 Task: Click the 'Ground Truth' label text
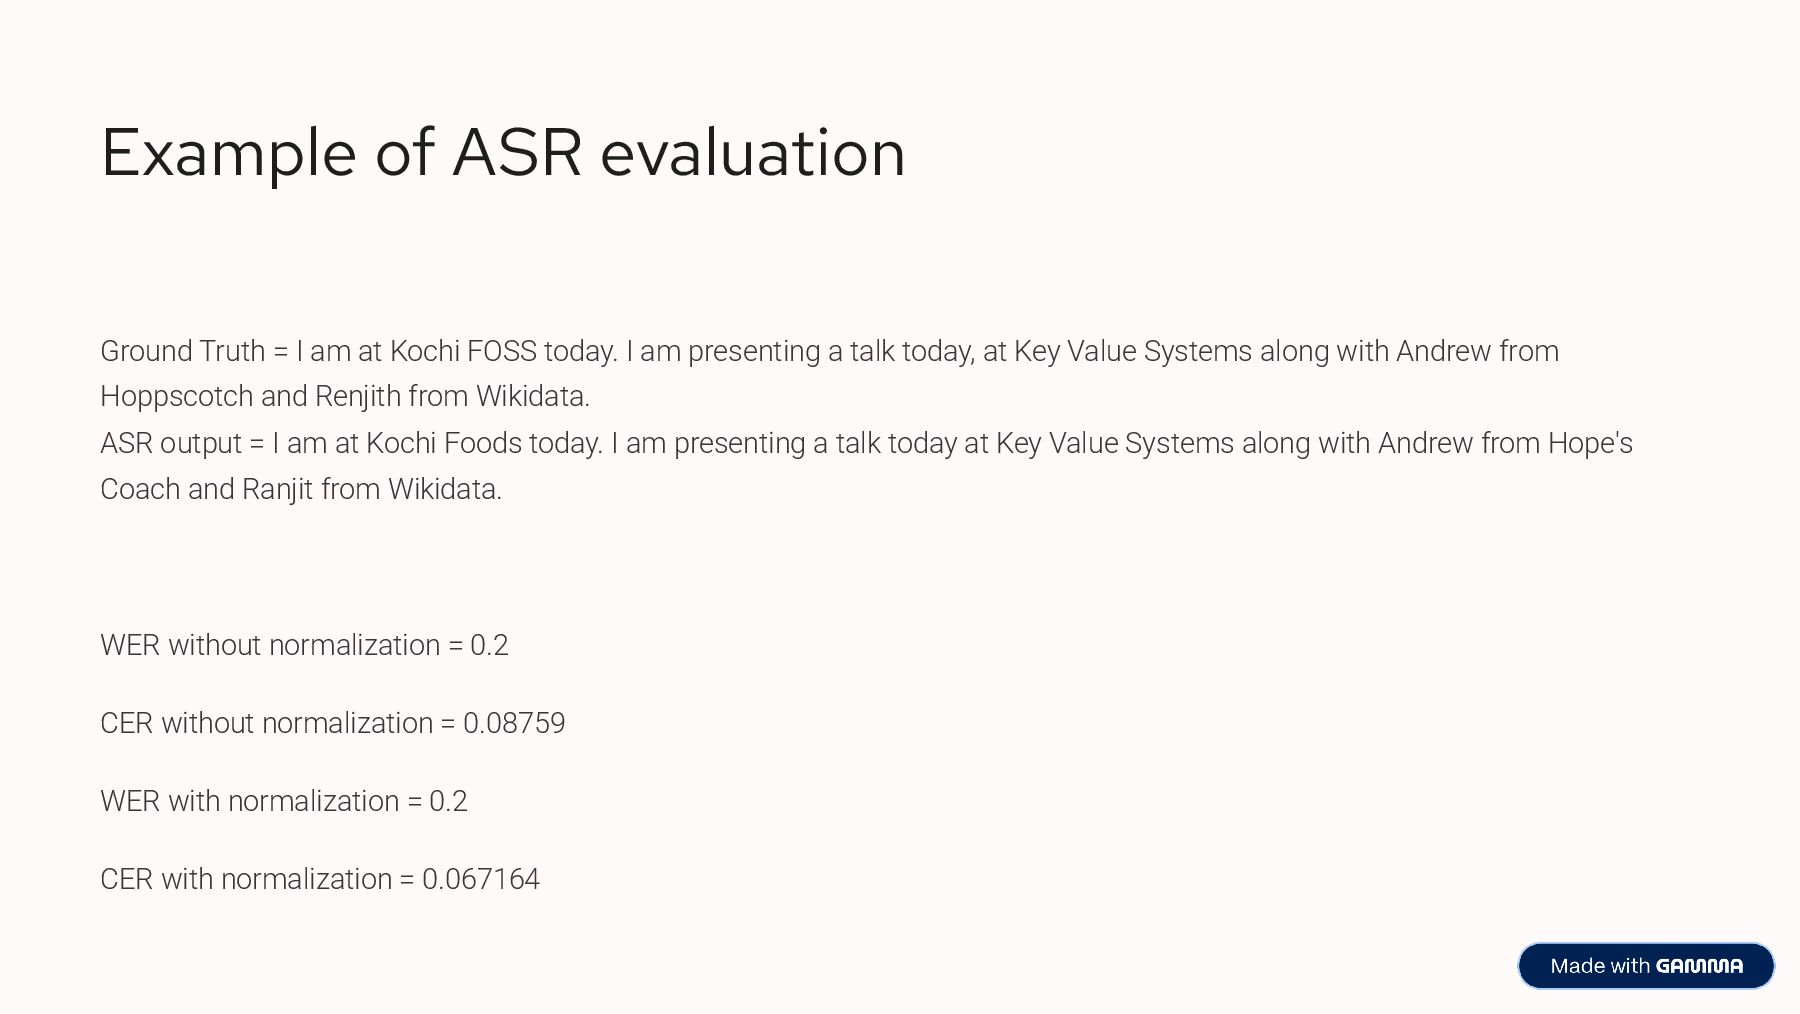182,351
